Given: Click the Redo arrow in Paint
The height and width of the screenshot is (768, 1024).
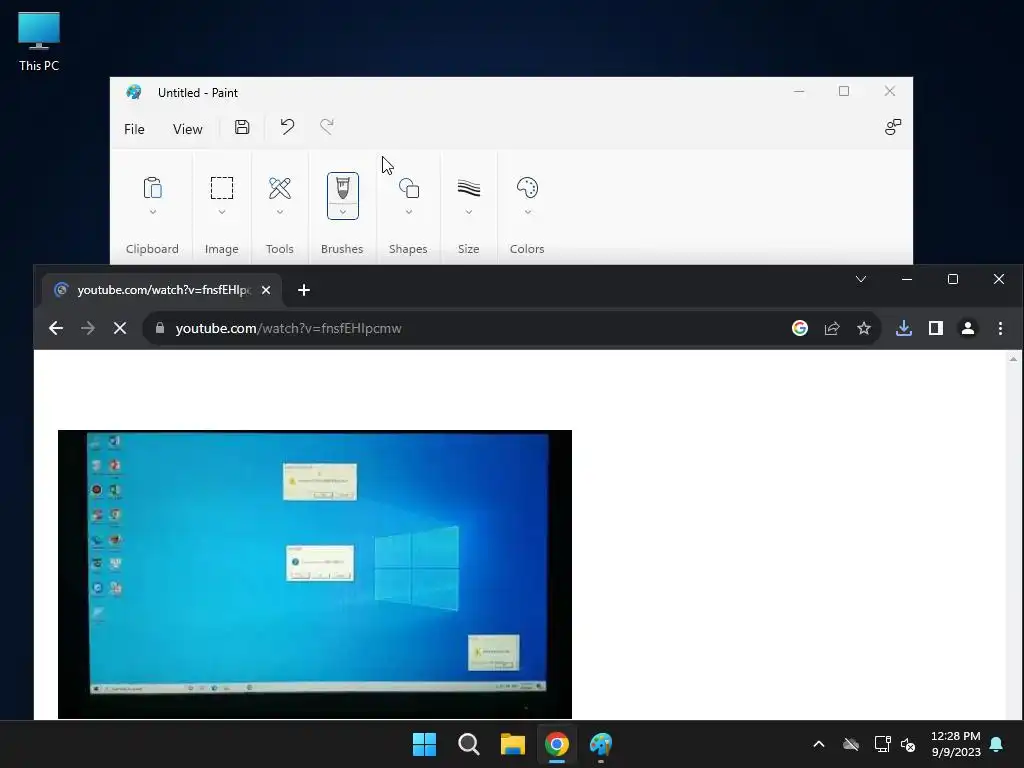Looking at the screenshot, I should pyautogui.click(x=327, y=127).
